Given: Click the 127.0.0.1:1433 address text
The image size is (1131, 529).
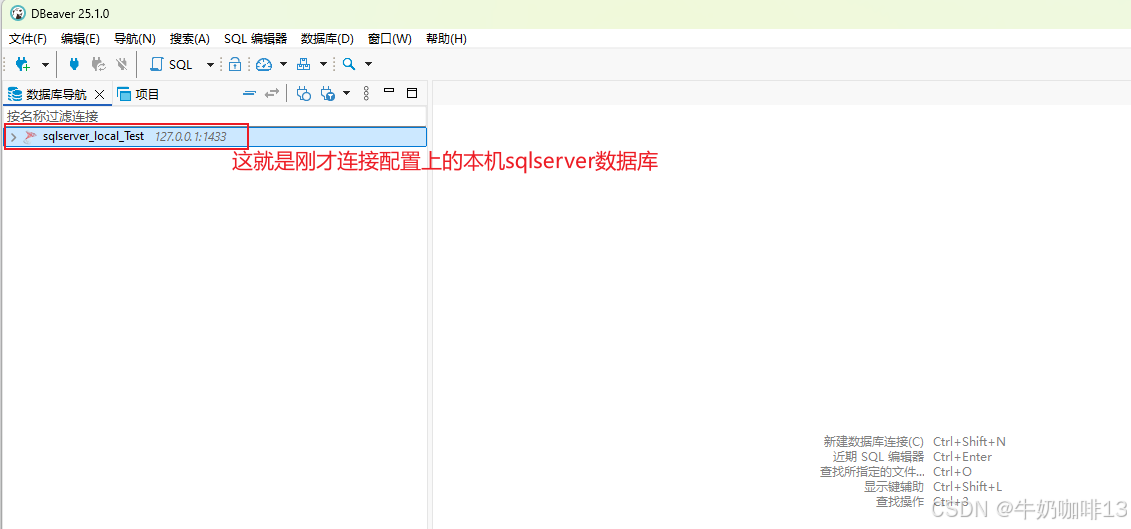Looking at the screenshot, I should click(x=190, y=136).
